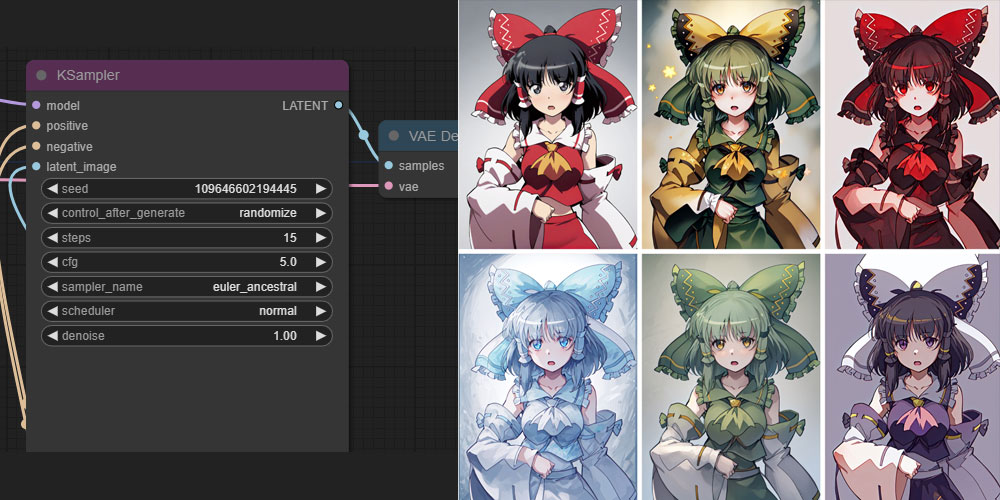Open the yellow-bow green-haired girl image

(x=730, y=124)
